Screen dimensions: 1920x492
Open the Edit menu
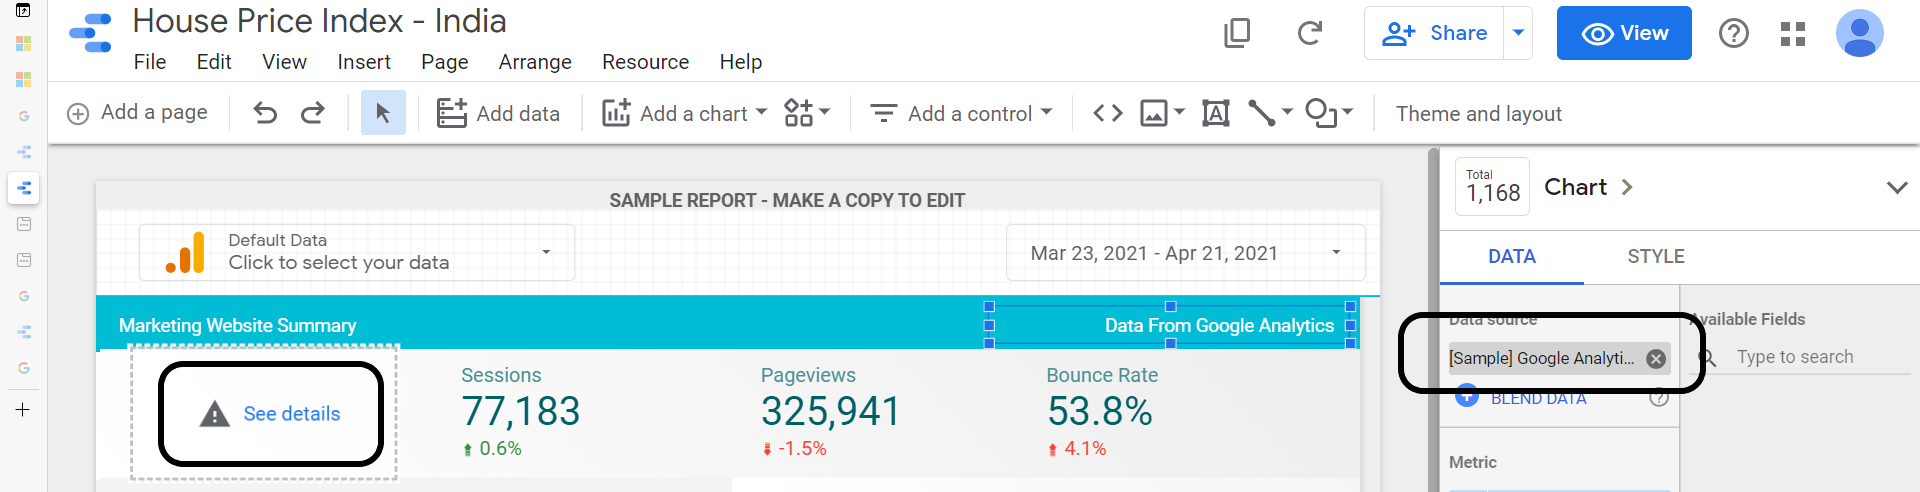tap(214, 62)
